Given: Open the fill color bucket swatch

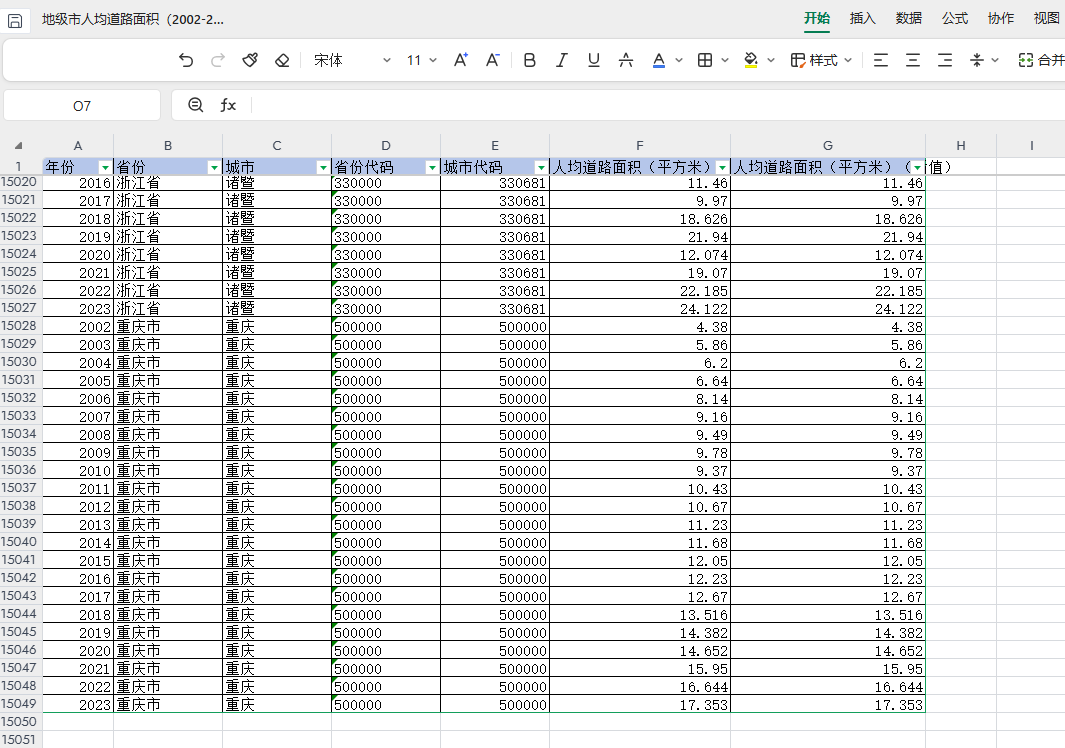Looking at the screenshot, I should pyautogui.click(x=752, y=60).
